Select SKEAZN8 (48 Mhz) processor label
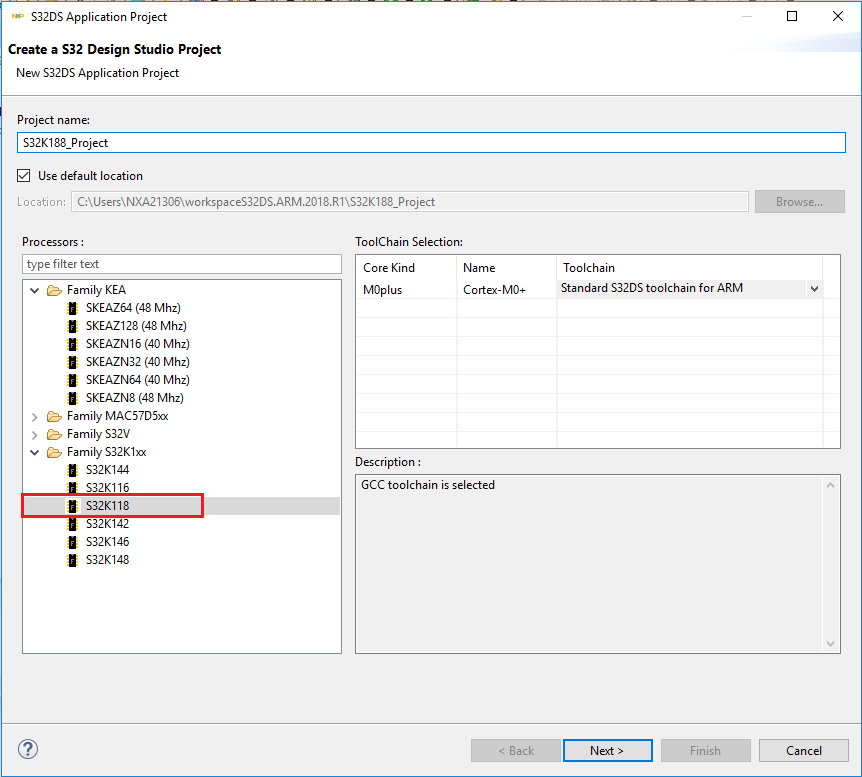The height and width of the screenshot is (777, 862). (x=135, y=398)
